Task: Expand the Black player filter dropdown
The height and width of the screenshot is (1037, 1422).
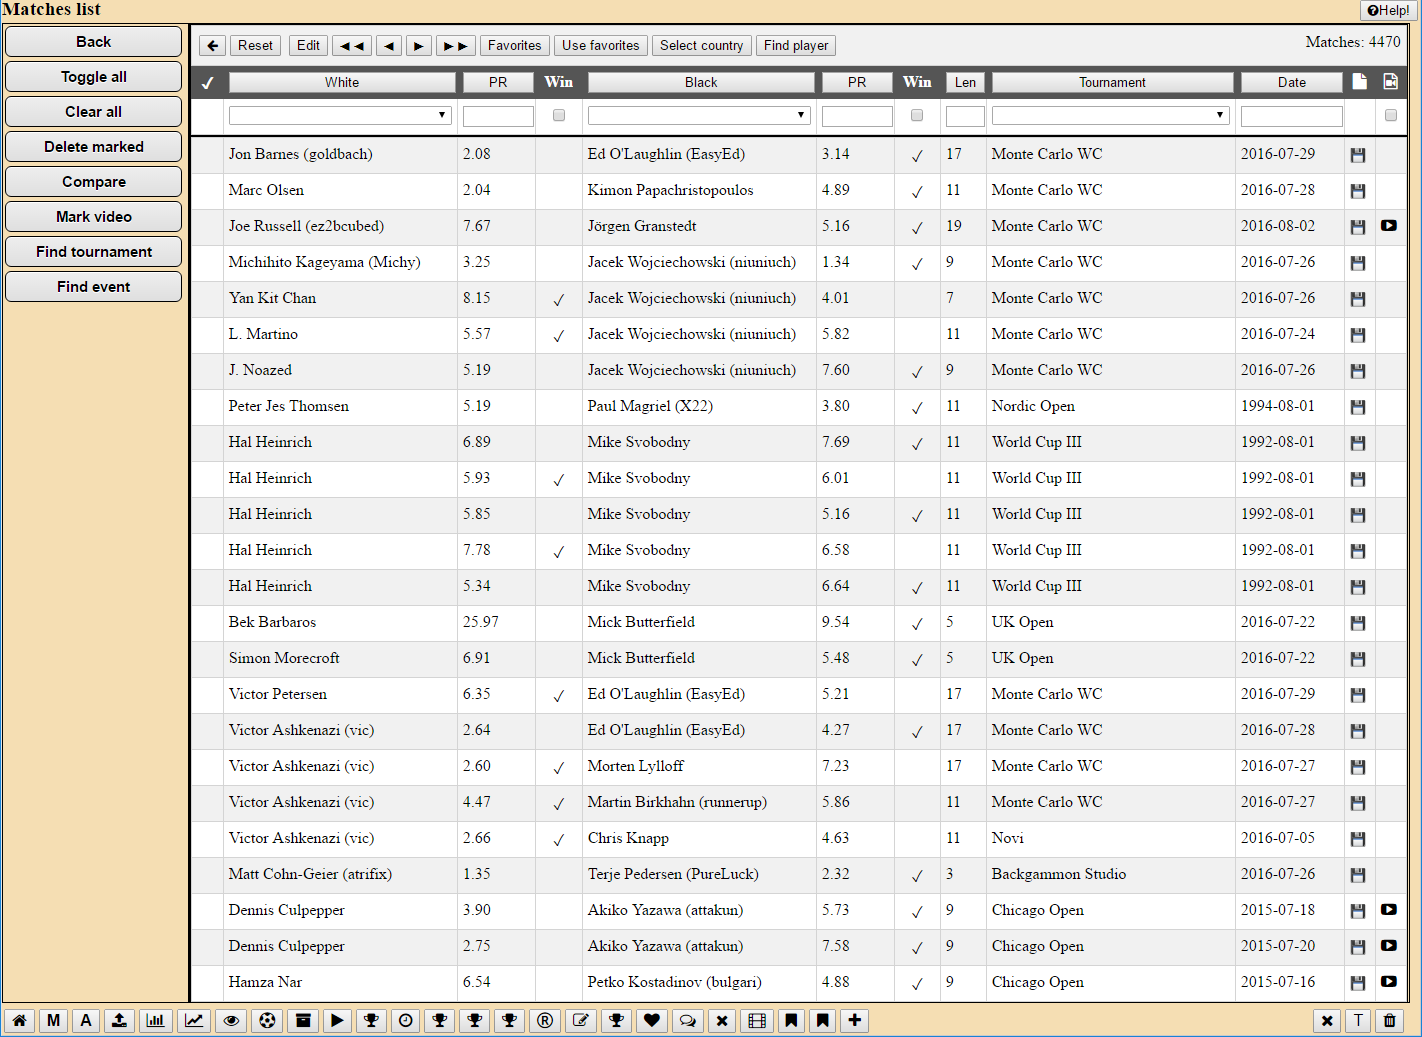Action: [699, 116]
